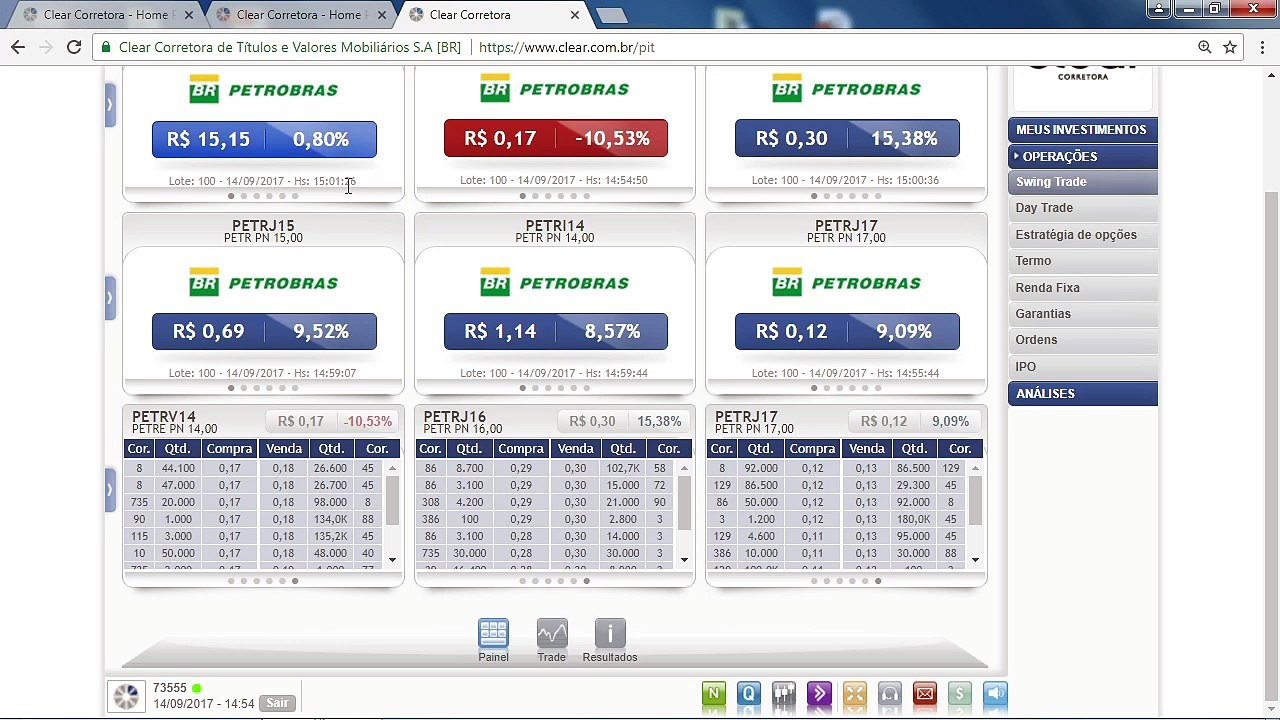The image size is (1280, 720).
Task: Select the active Clear Corretora tab
Action: coord(488,15)
